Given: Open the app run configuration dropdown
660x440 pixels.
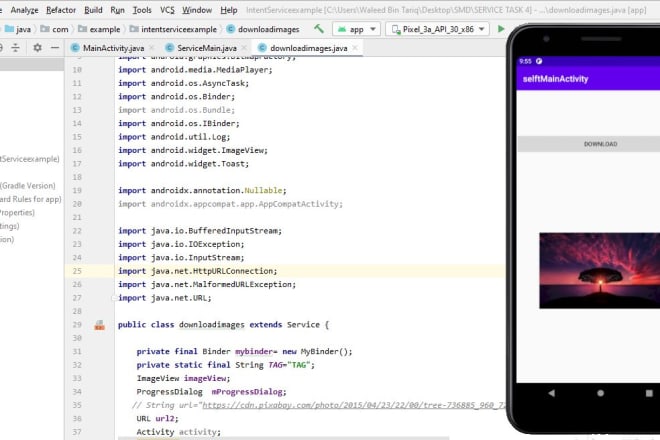Looking at the screenshot, I should pos(357,29).
